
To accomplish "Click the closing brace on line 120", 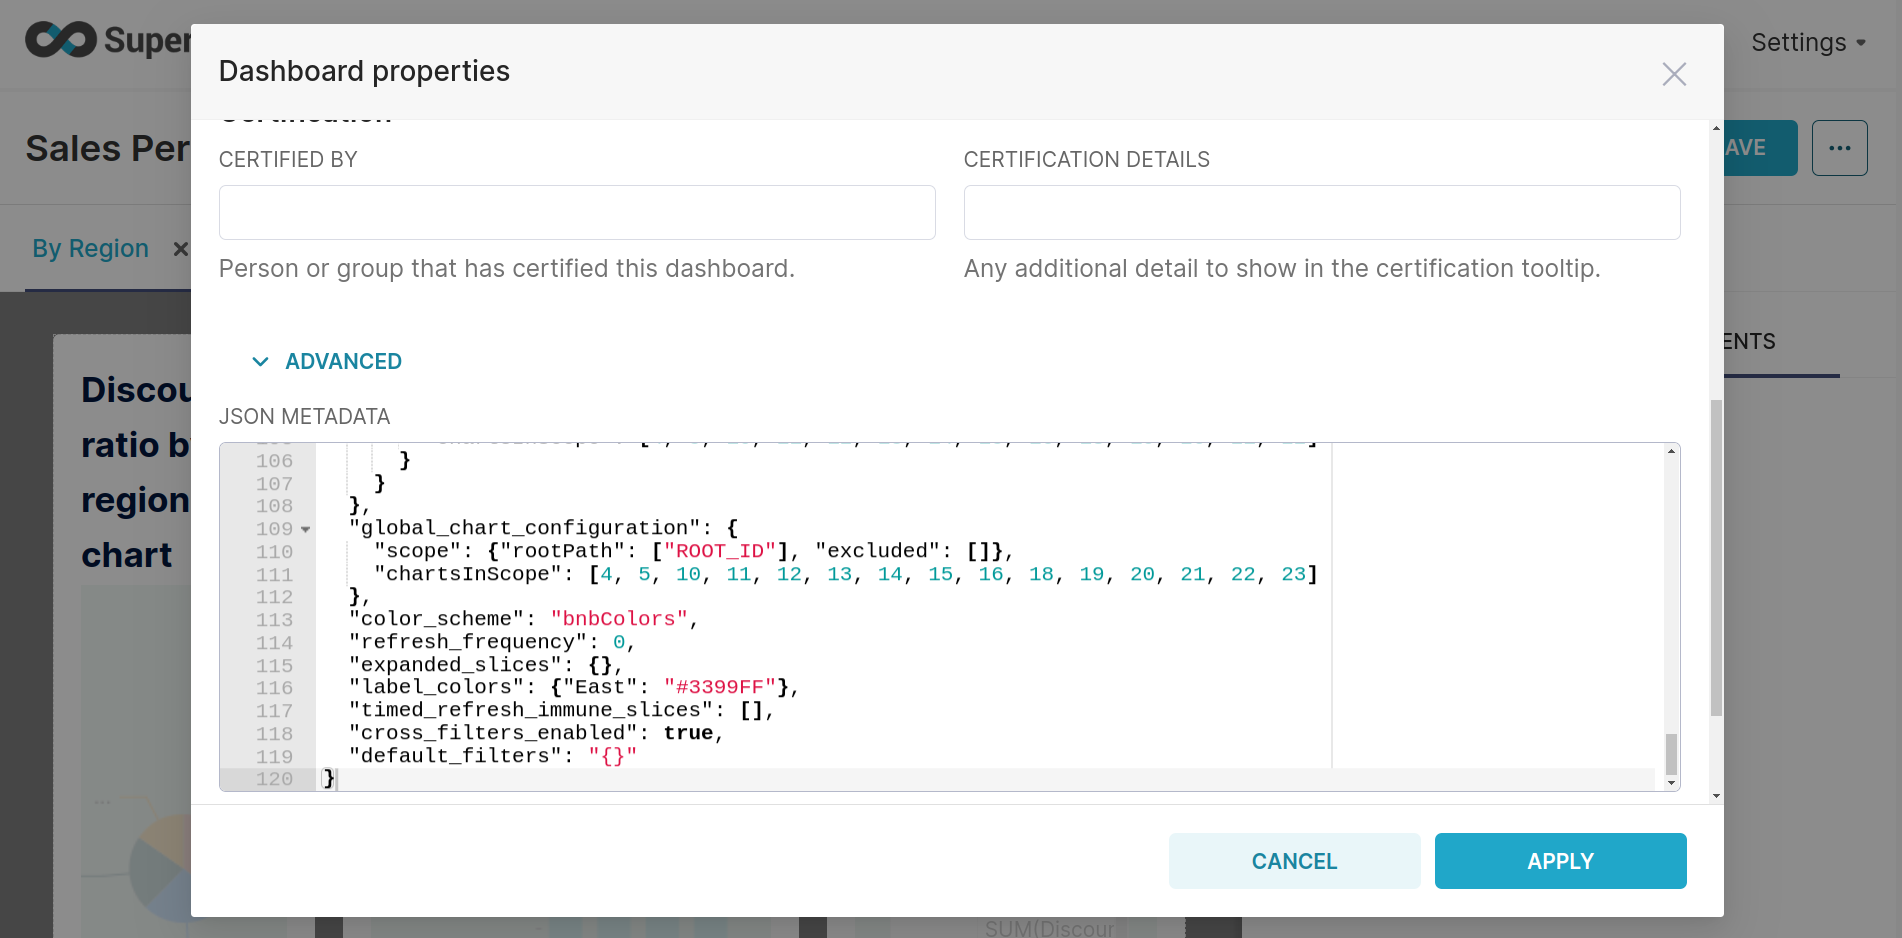I will (329, 778).
